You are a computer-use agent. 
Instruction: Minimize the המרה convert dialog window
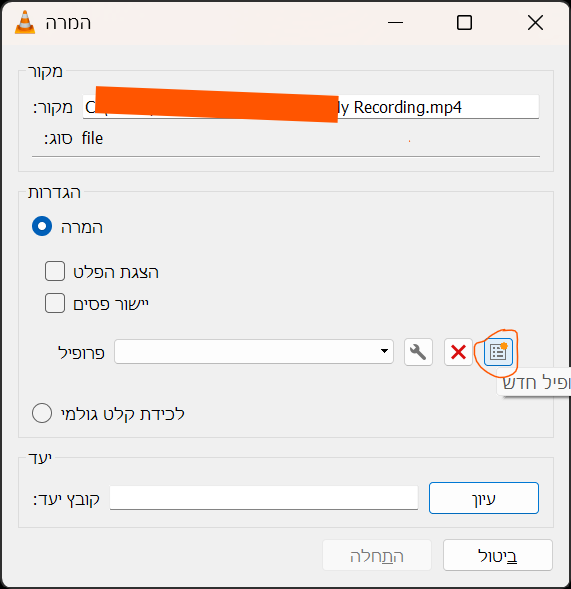395,23
